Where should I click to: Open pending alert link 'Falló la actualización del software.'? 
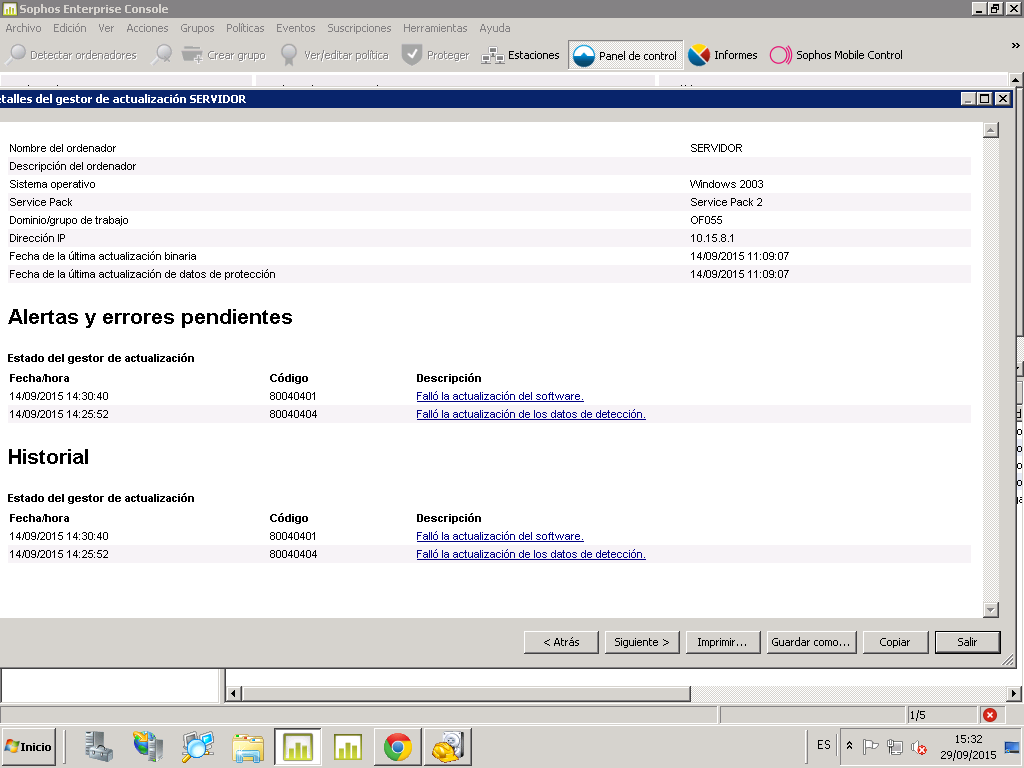[x=500, y=396]
